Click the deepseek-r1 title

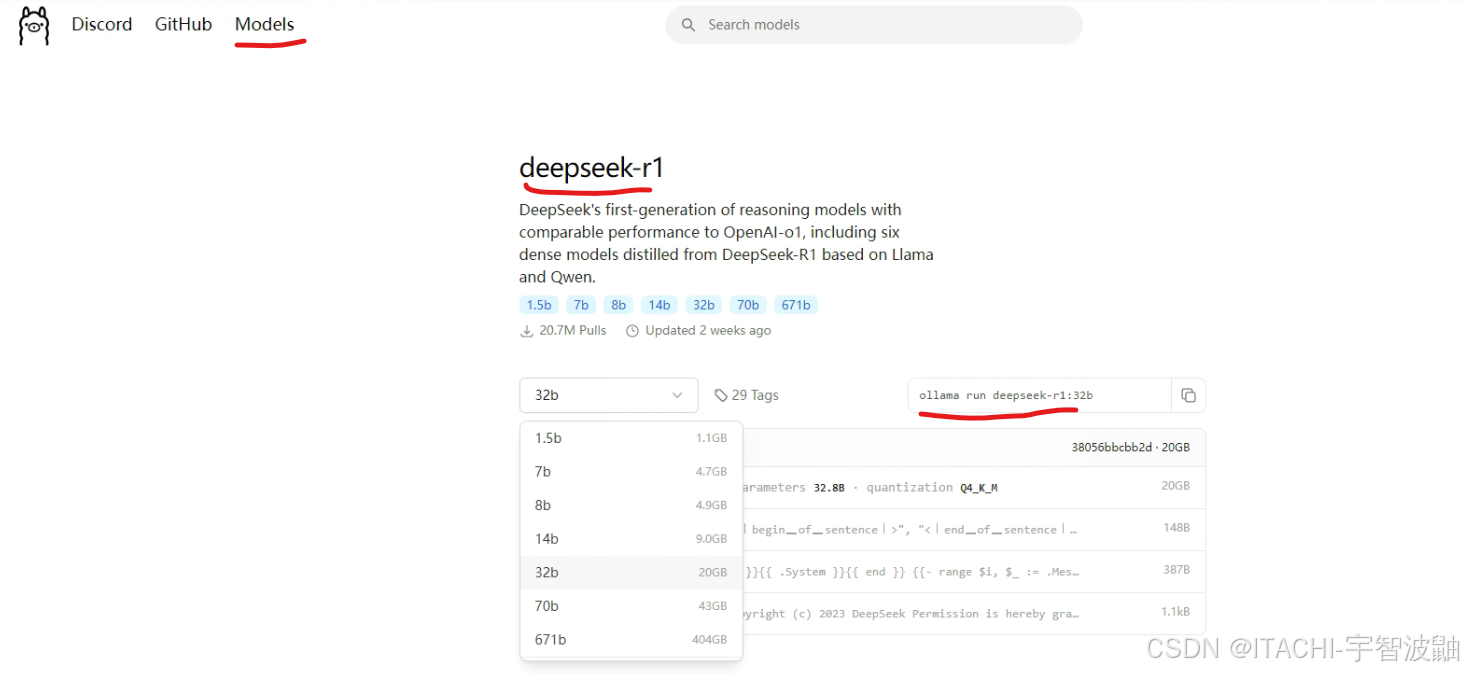(592, 168)
